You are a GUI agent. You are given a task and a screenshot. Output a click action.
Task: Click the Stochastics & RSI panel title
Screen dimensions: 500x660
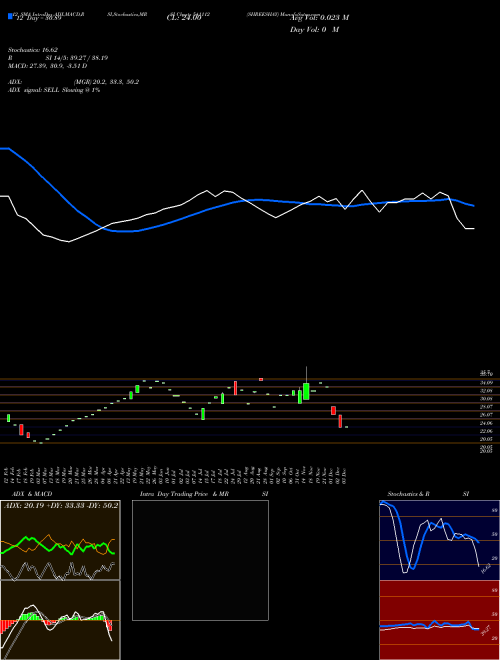[x=428, y=494]
